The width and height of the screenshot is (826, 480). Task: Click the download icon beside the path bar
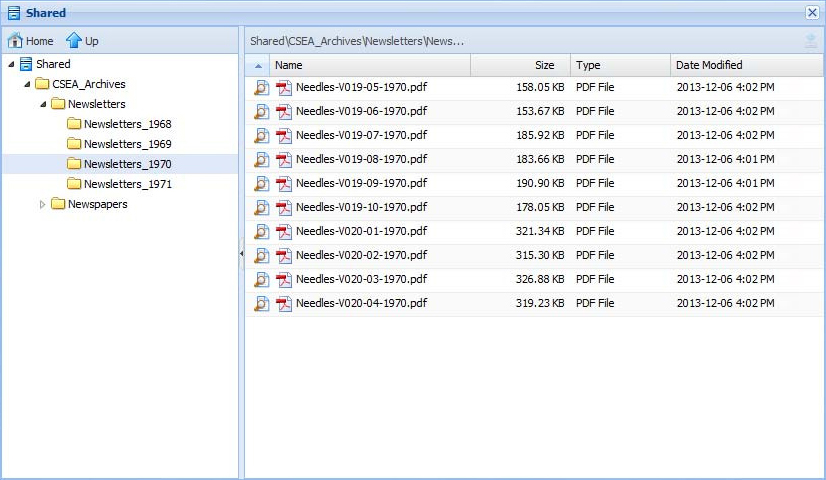pos(811,41)
